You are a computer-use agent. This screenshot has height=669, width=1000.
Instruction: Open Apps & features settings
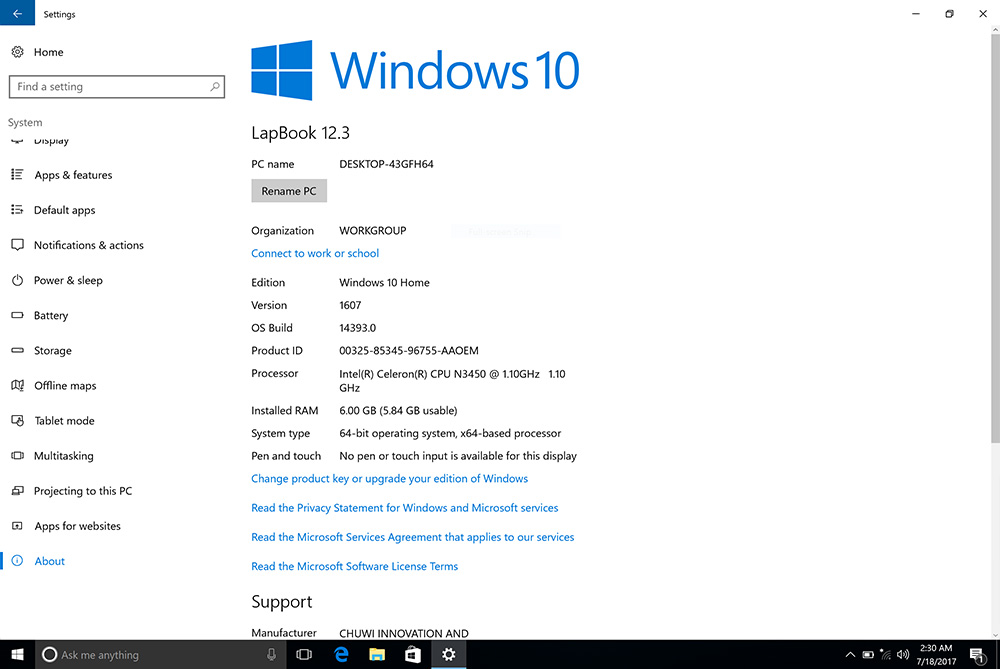pos(73,175)
